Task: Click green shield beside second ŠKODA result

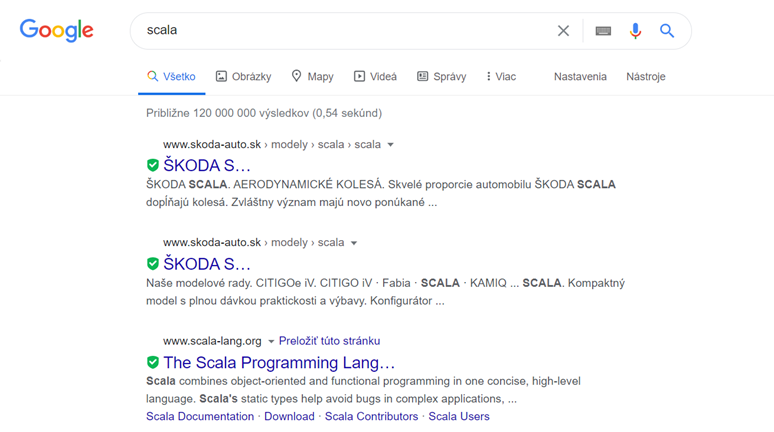Action: (x=153, y=264)
